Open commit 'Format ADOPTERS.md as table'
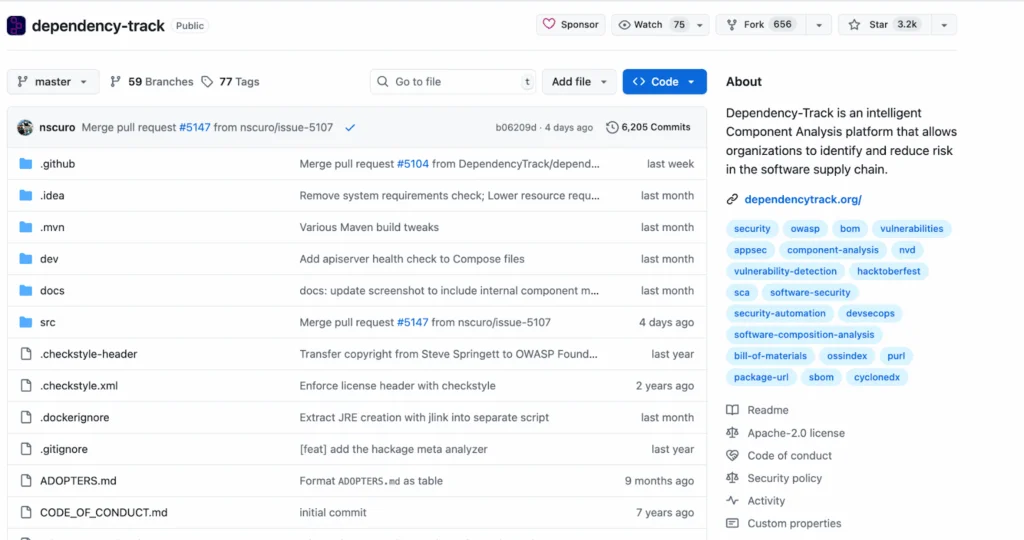 click(371, 481)
